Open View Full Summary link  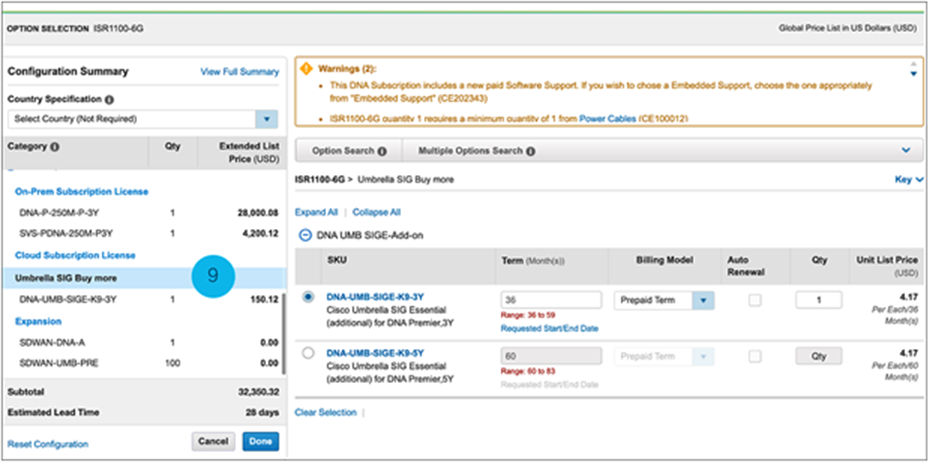239,72
